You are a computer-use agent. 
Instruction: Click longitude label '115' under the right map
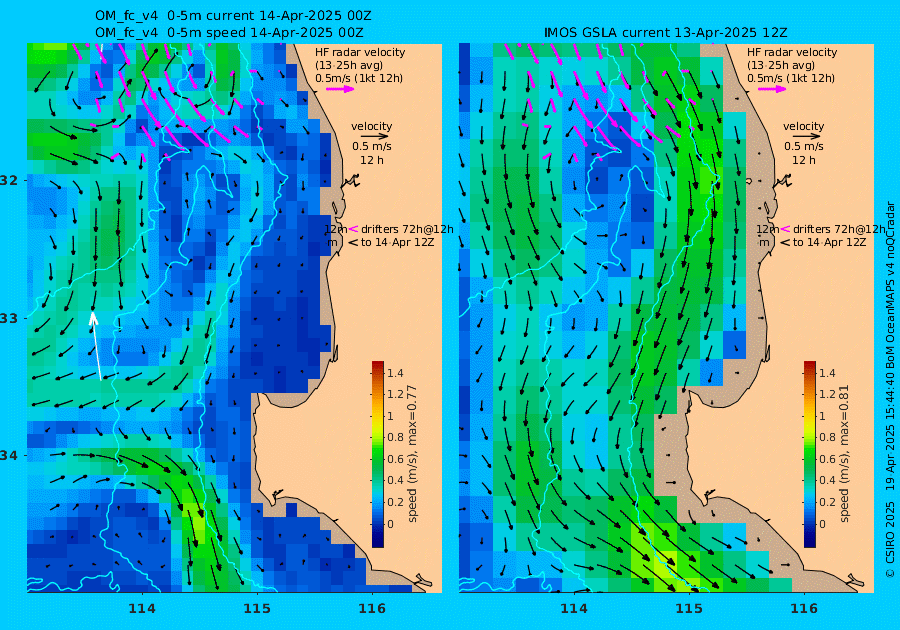(689, 609)
